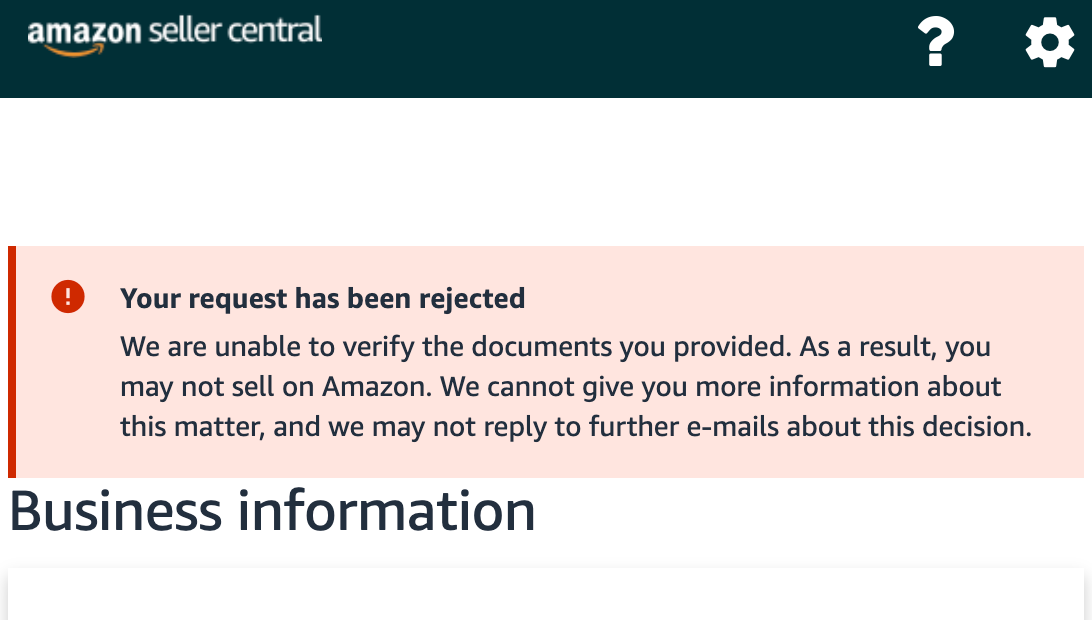Click the red left border of alert
The height and width of the screenshot is (620, 1092).
click(12, 362)
